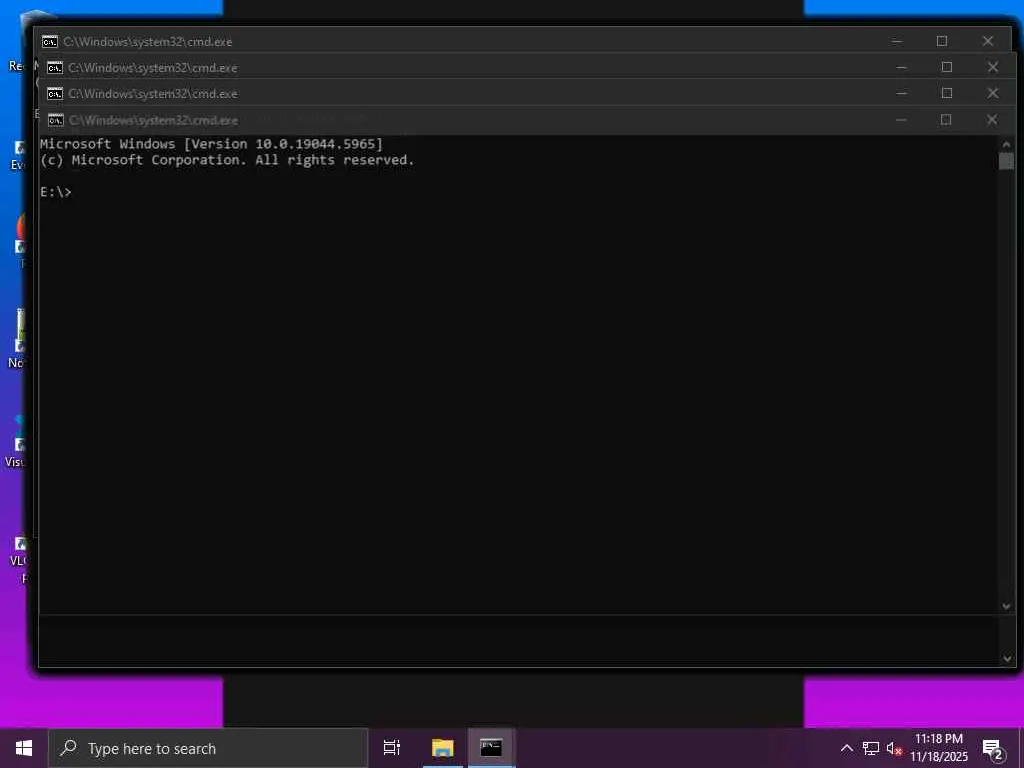Maximize the rearmost cmd.exe window
The height and width of the screenshot is (768, 1024).
click(x=942, y=41)
